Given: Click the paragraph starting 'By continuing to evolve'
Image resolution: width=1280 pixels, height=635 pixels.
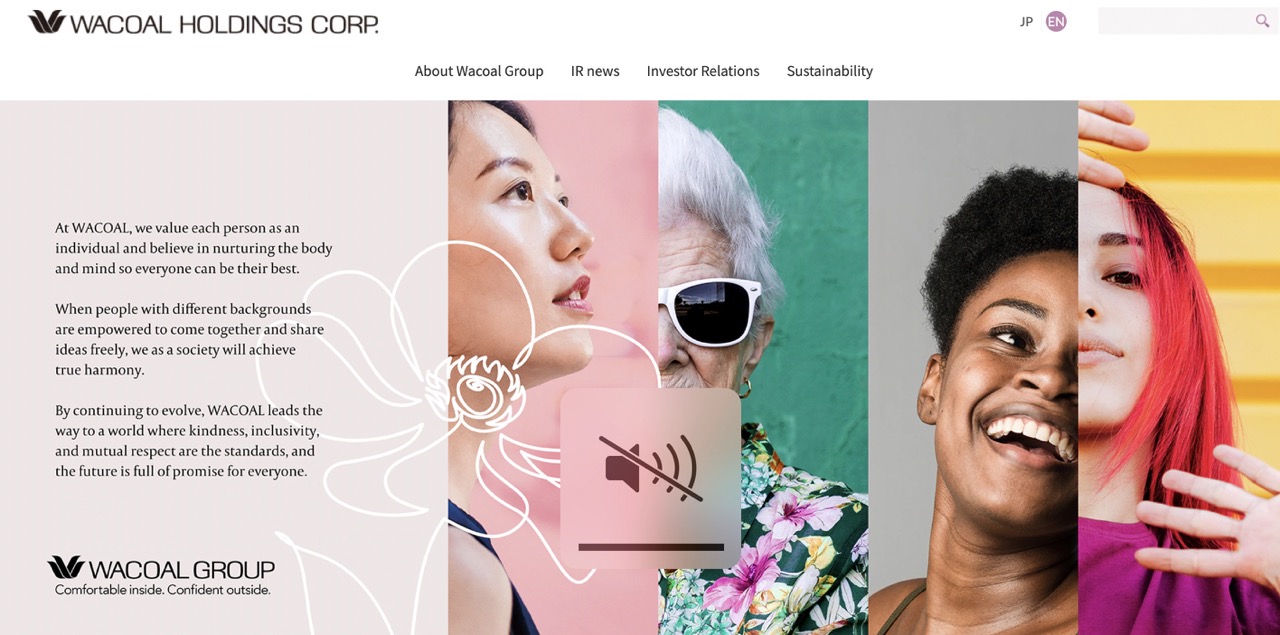Looking at the screenshot, I should 189,441.
